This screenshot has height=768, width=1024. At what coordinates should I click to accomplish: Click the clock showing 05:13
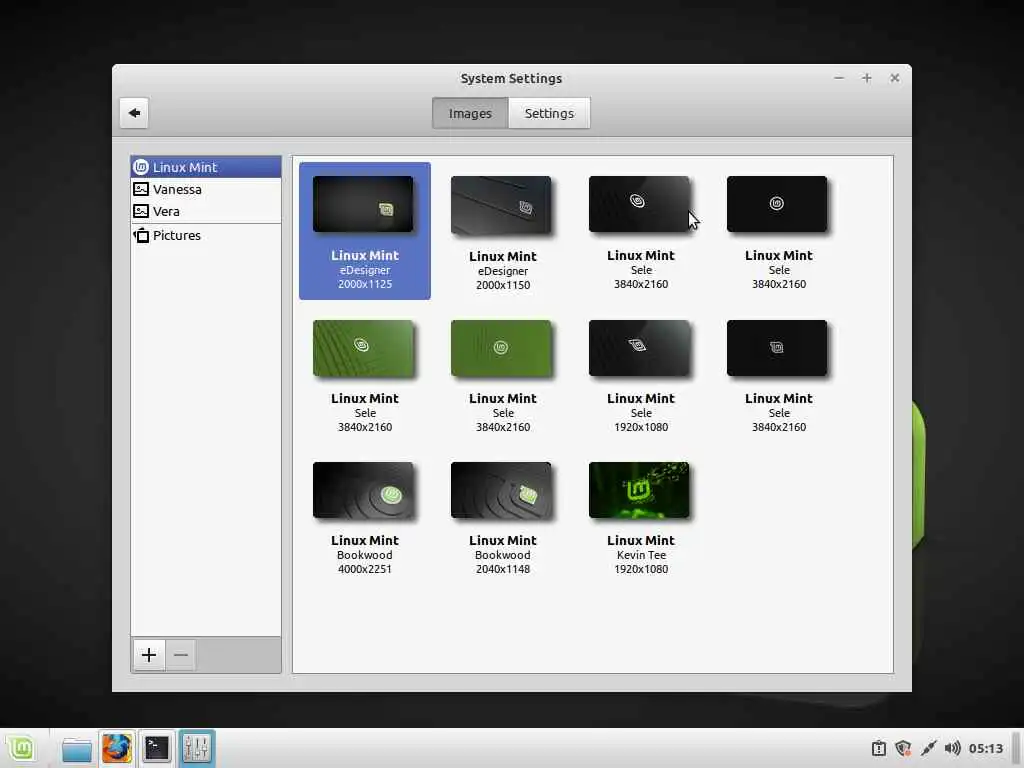coord(986,748)
